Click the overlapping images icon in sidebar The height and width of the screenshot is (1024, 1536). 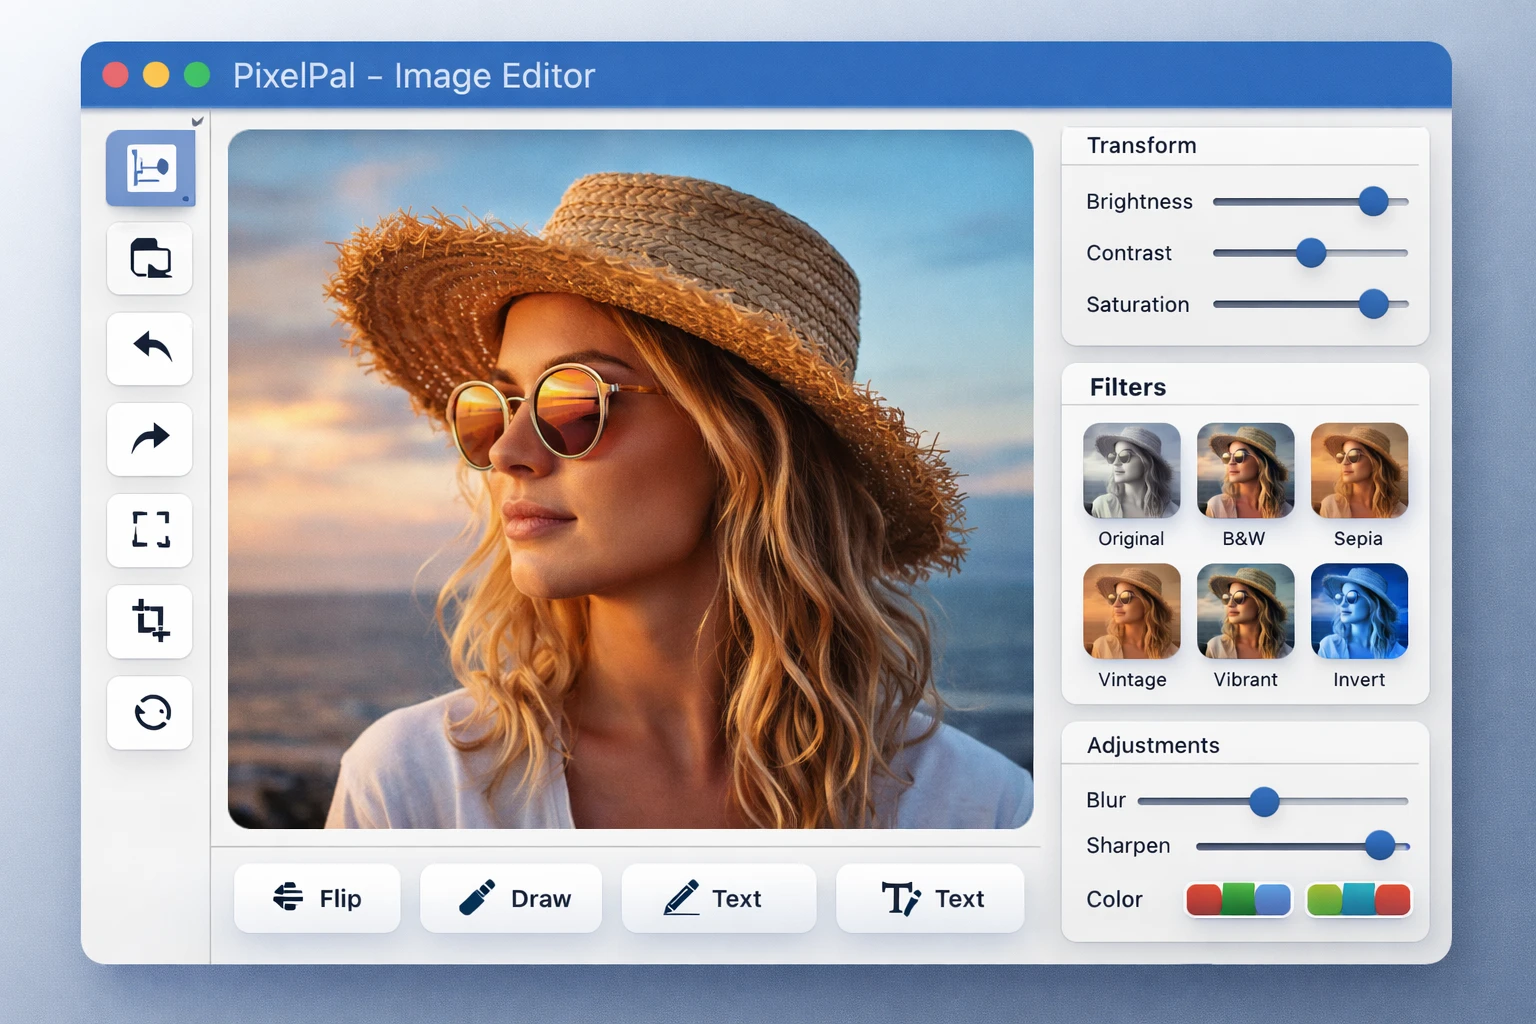150,258
